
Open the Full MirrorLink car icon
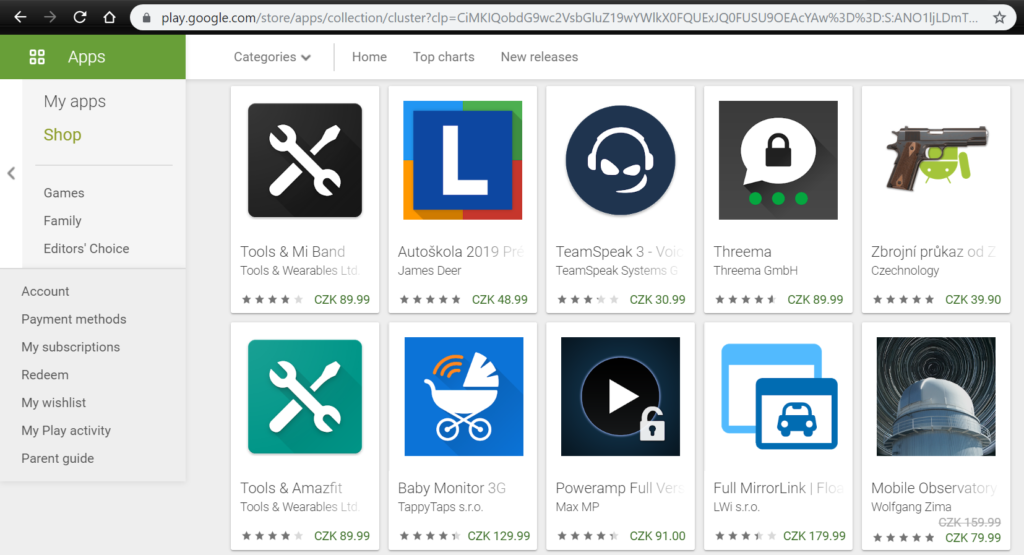click(x=778, y=397)
